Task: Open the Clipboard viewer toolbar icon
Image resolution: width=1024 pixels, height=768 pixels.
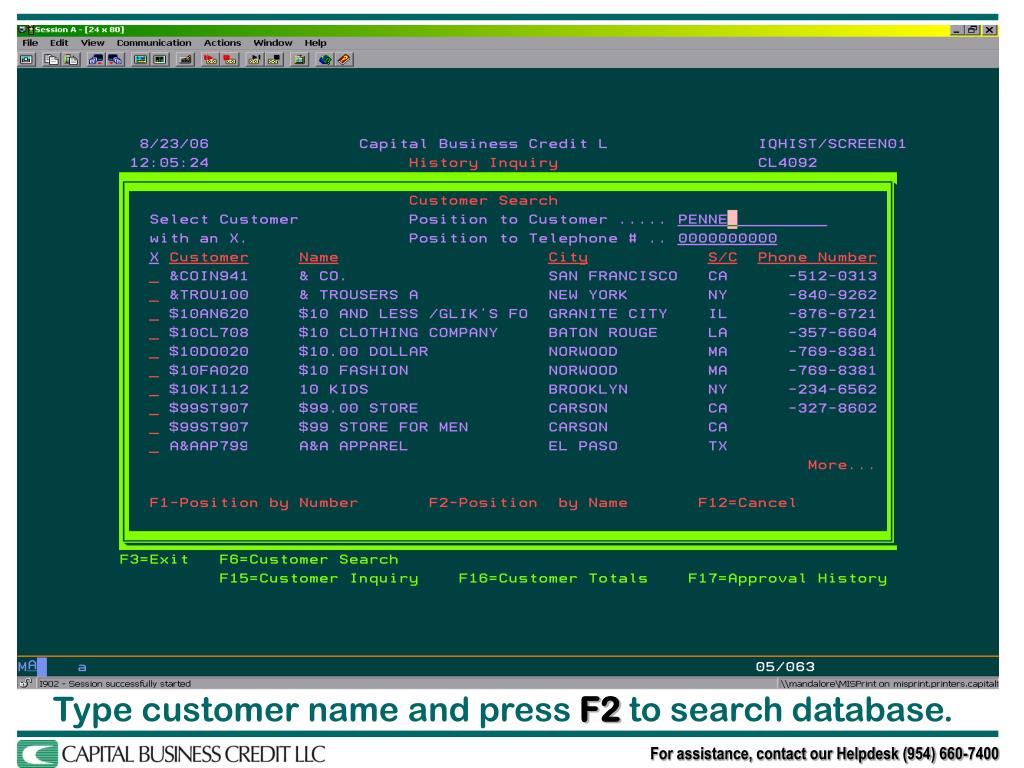Action: coord(300,59)
